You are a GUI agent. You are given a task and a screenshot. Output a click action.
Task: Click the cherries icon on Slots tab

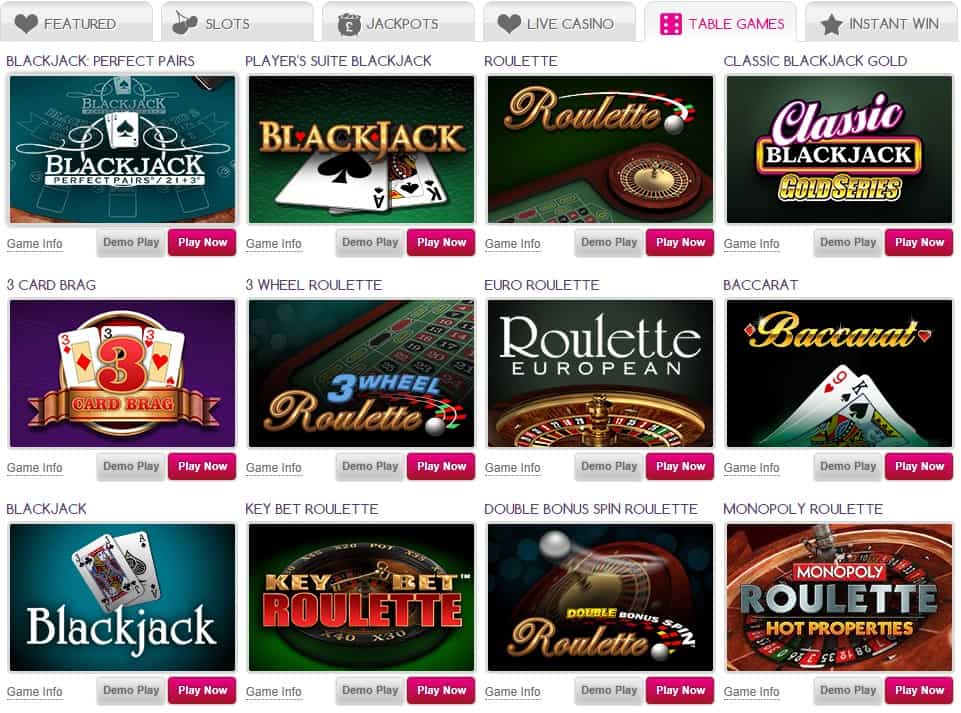pos(185,23)
